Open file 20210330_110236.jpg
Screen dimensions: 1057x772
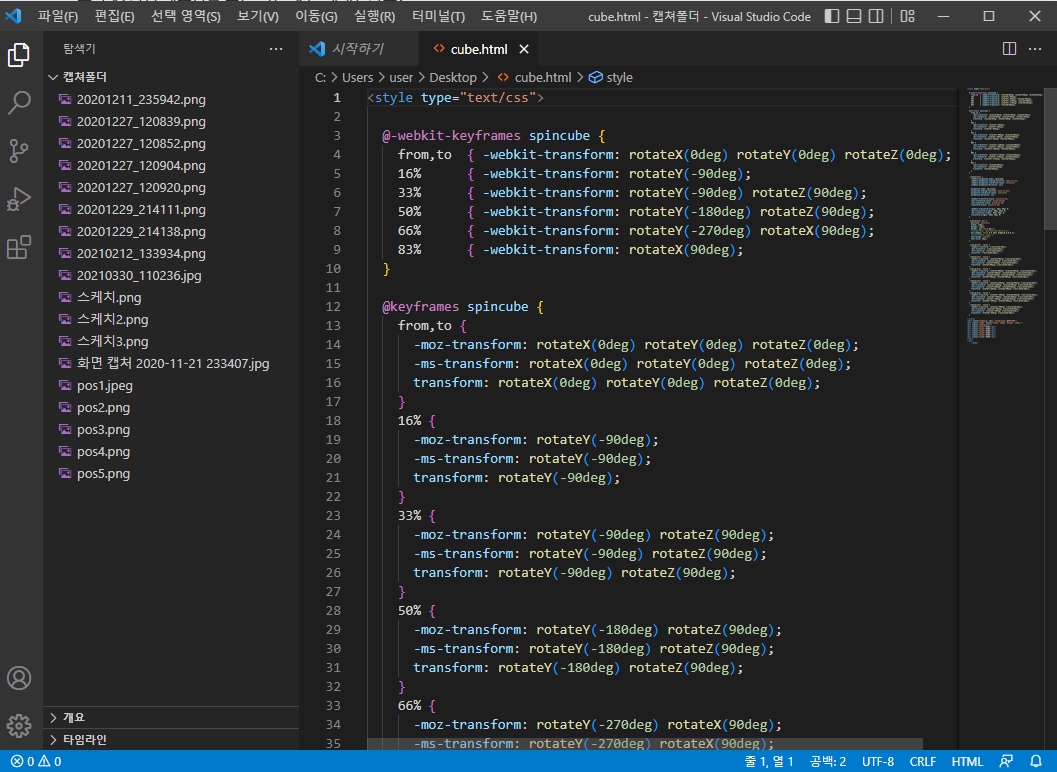pyautogui.click(x=171, y=276)
